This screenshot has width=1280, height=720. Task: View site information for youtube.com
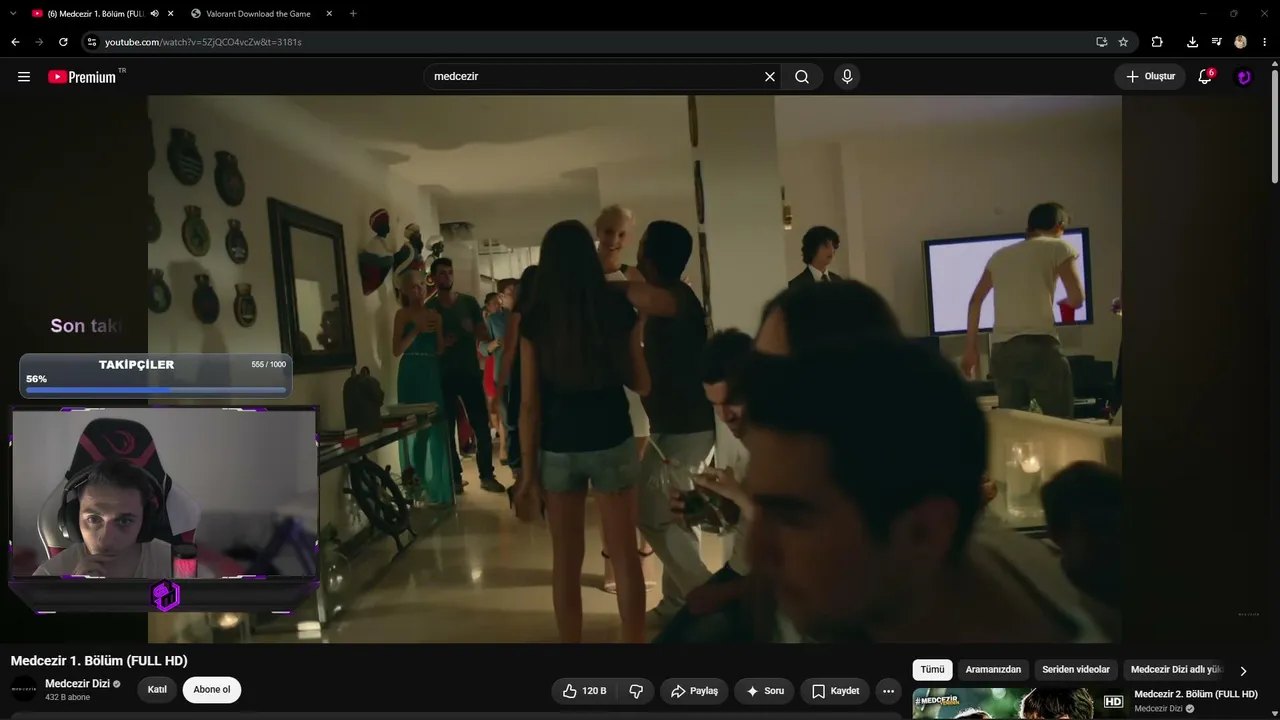tap(92, 42)
